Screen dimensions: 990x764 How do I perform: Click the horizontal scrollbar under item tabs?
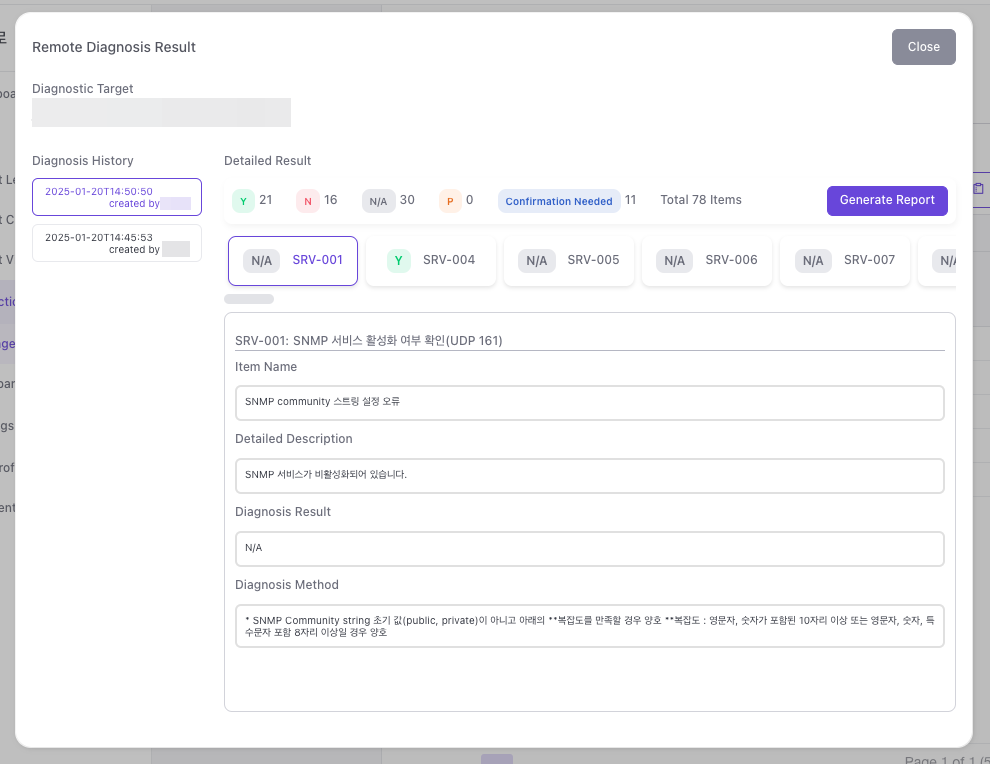point(249,299)
